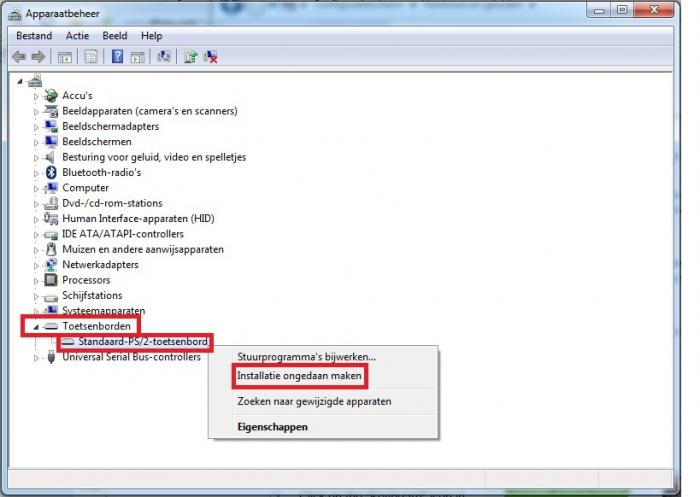Close the Apparaatbeheer window
700x497 pixels.
(654, 9)
